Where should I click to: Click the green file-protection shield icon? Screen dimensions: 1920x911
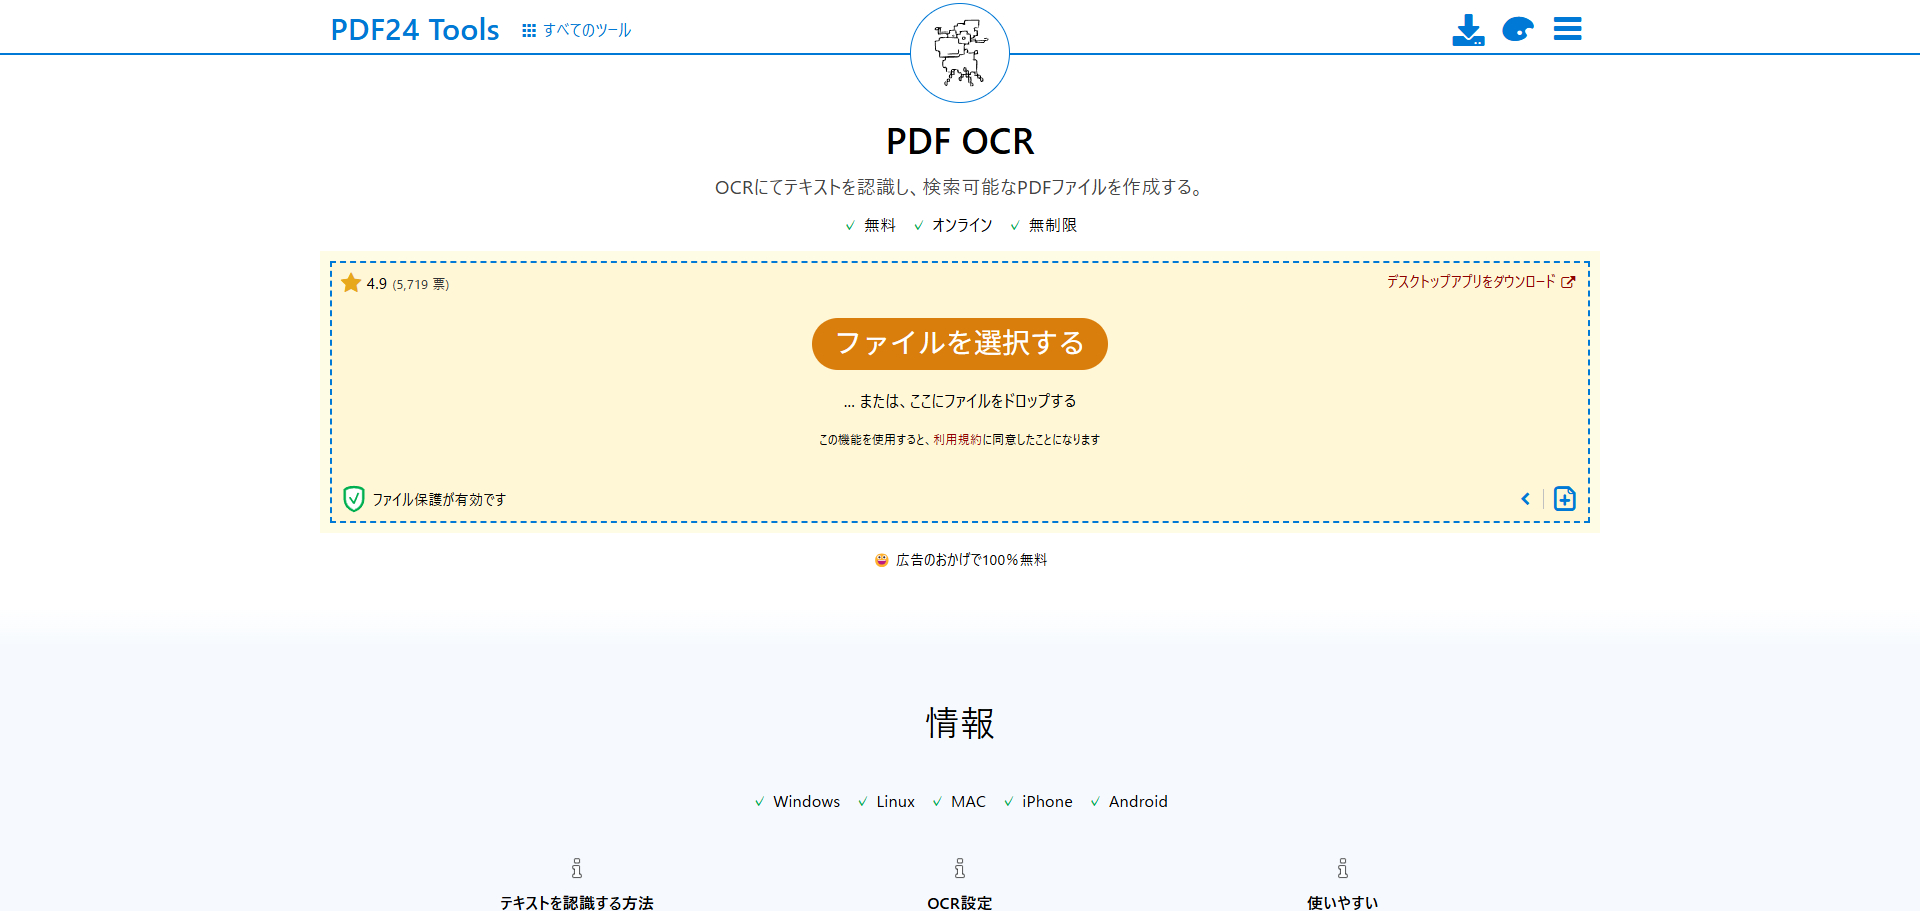[x=354, y=499]
